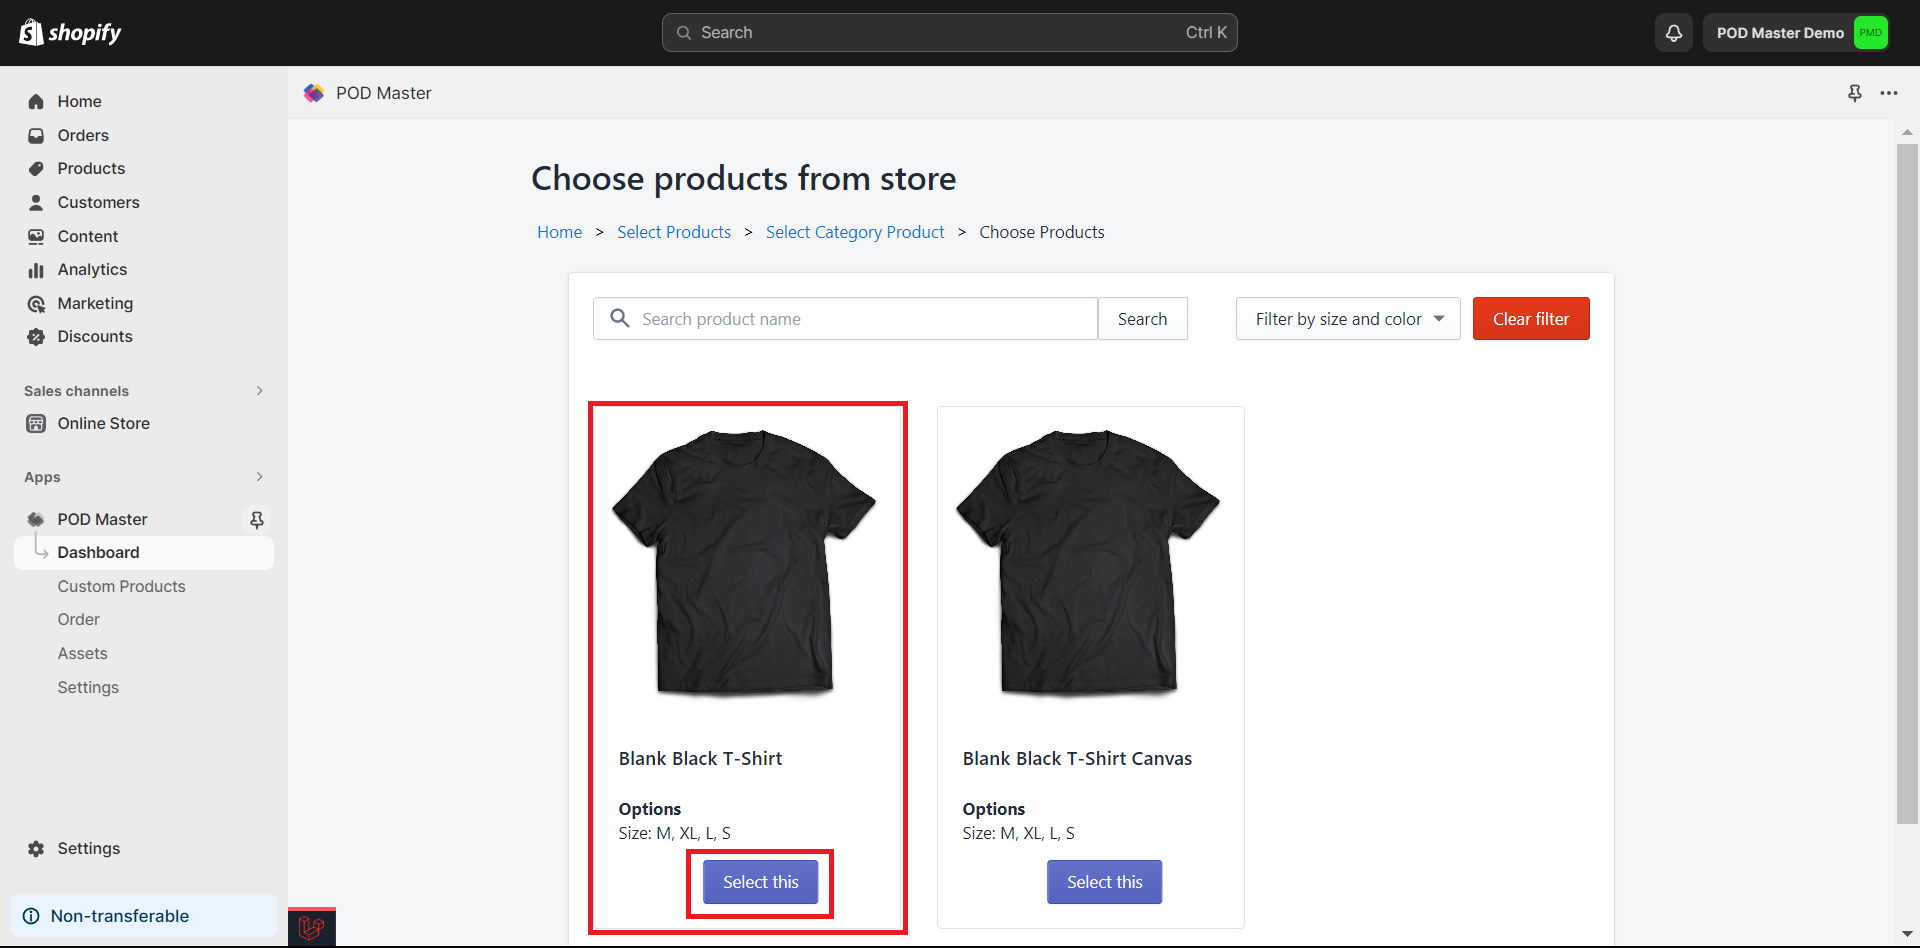Click the Blank Black T-Shirt Canvas title

(x=1077, y=758)
